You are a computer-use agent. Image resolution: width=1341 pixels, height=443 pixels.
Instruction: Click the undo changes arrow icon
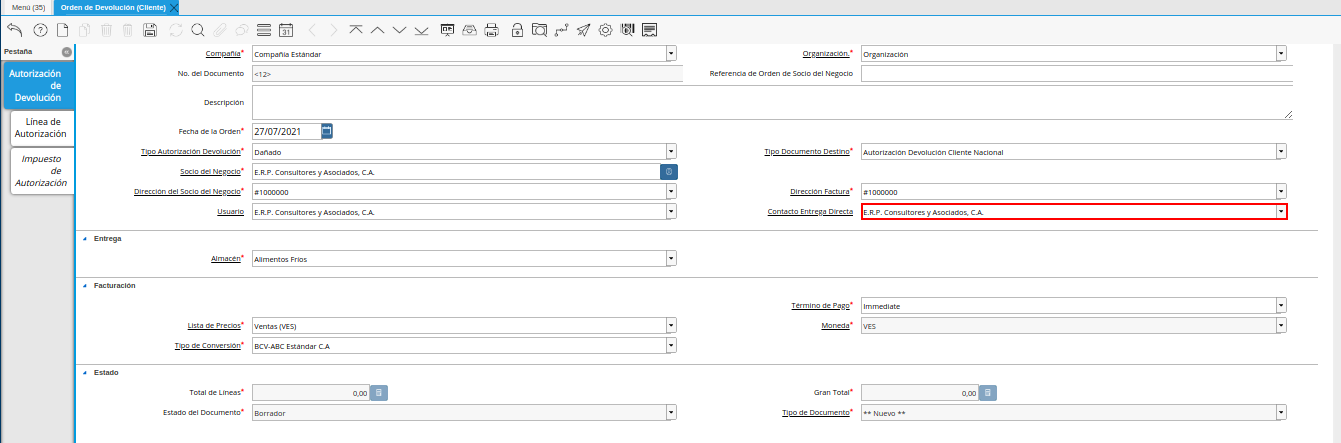[x=14, y=30]
